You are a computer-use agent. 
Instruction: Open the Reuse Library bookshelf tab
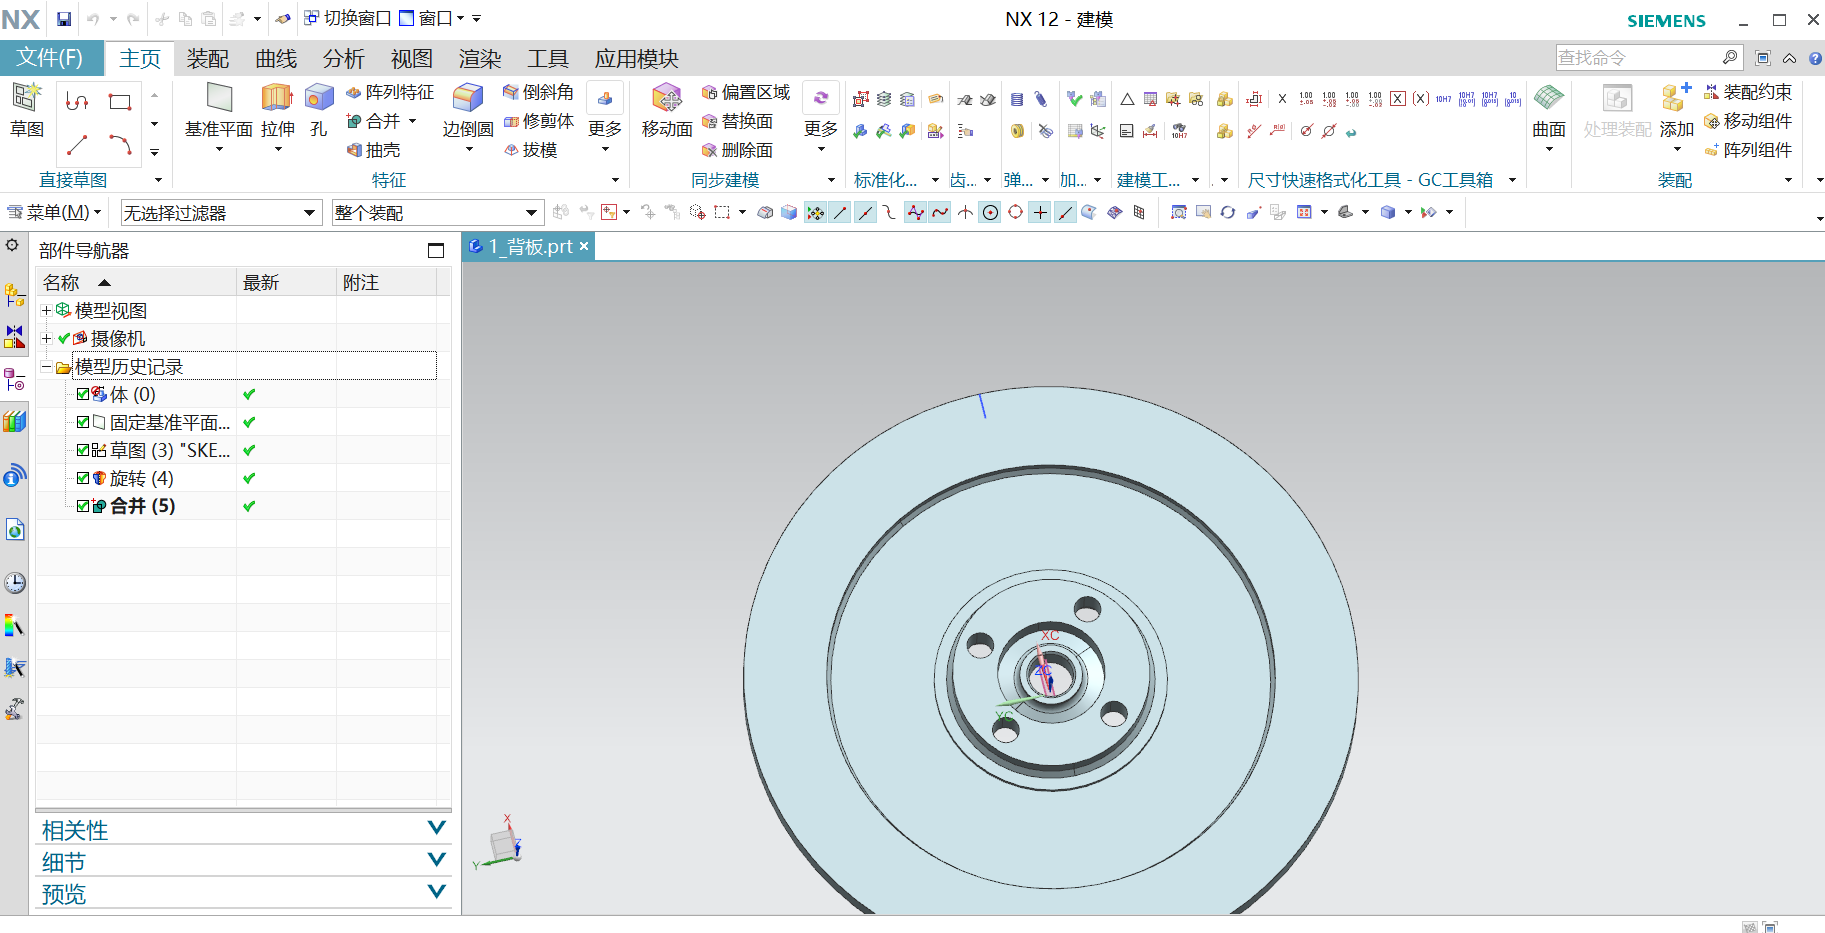coord(15,421)
